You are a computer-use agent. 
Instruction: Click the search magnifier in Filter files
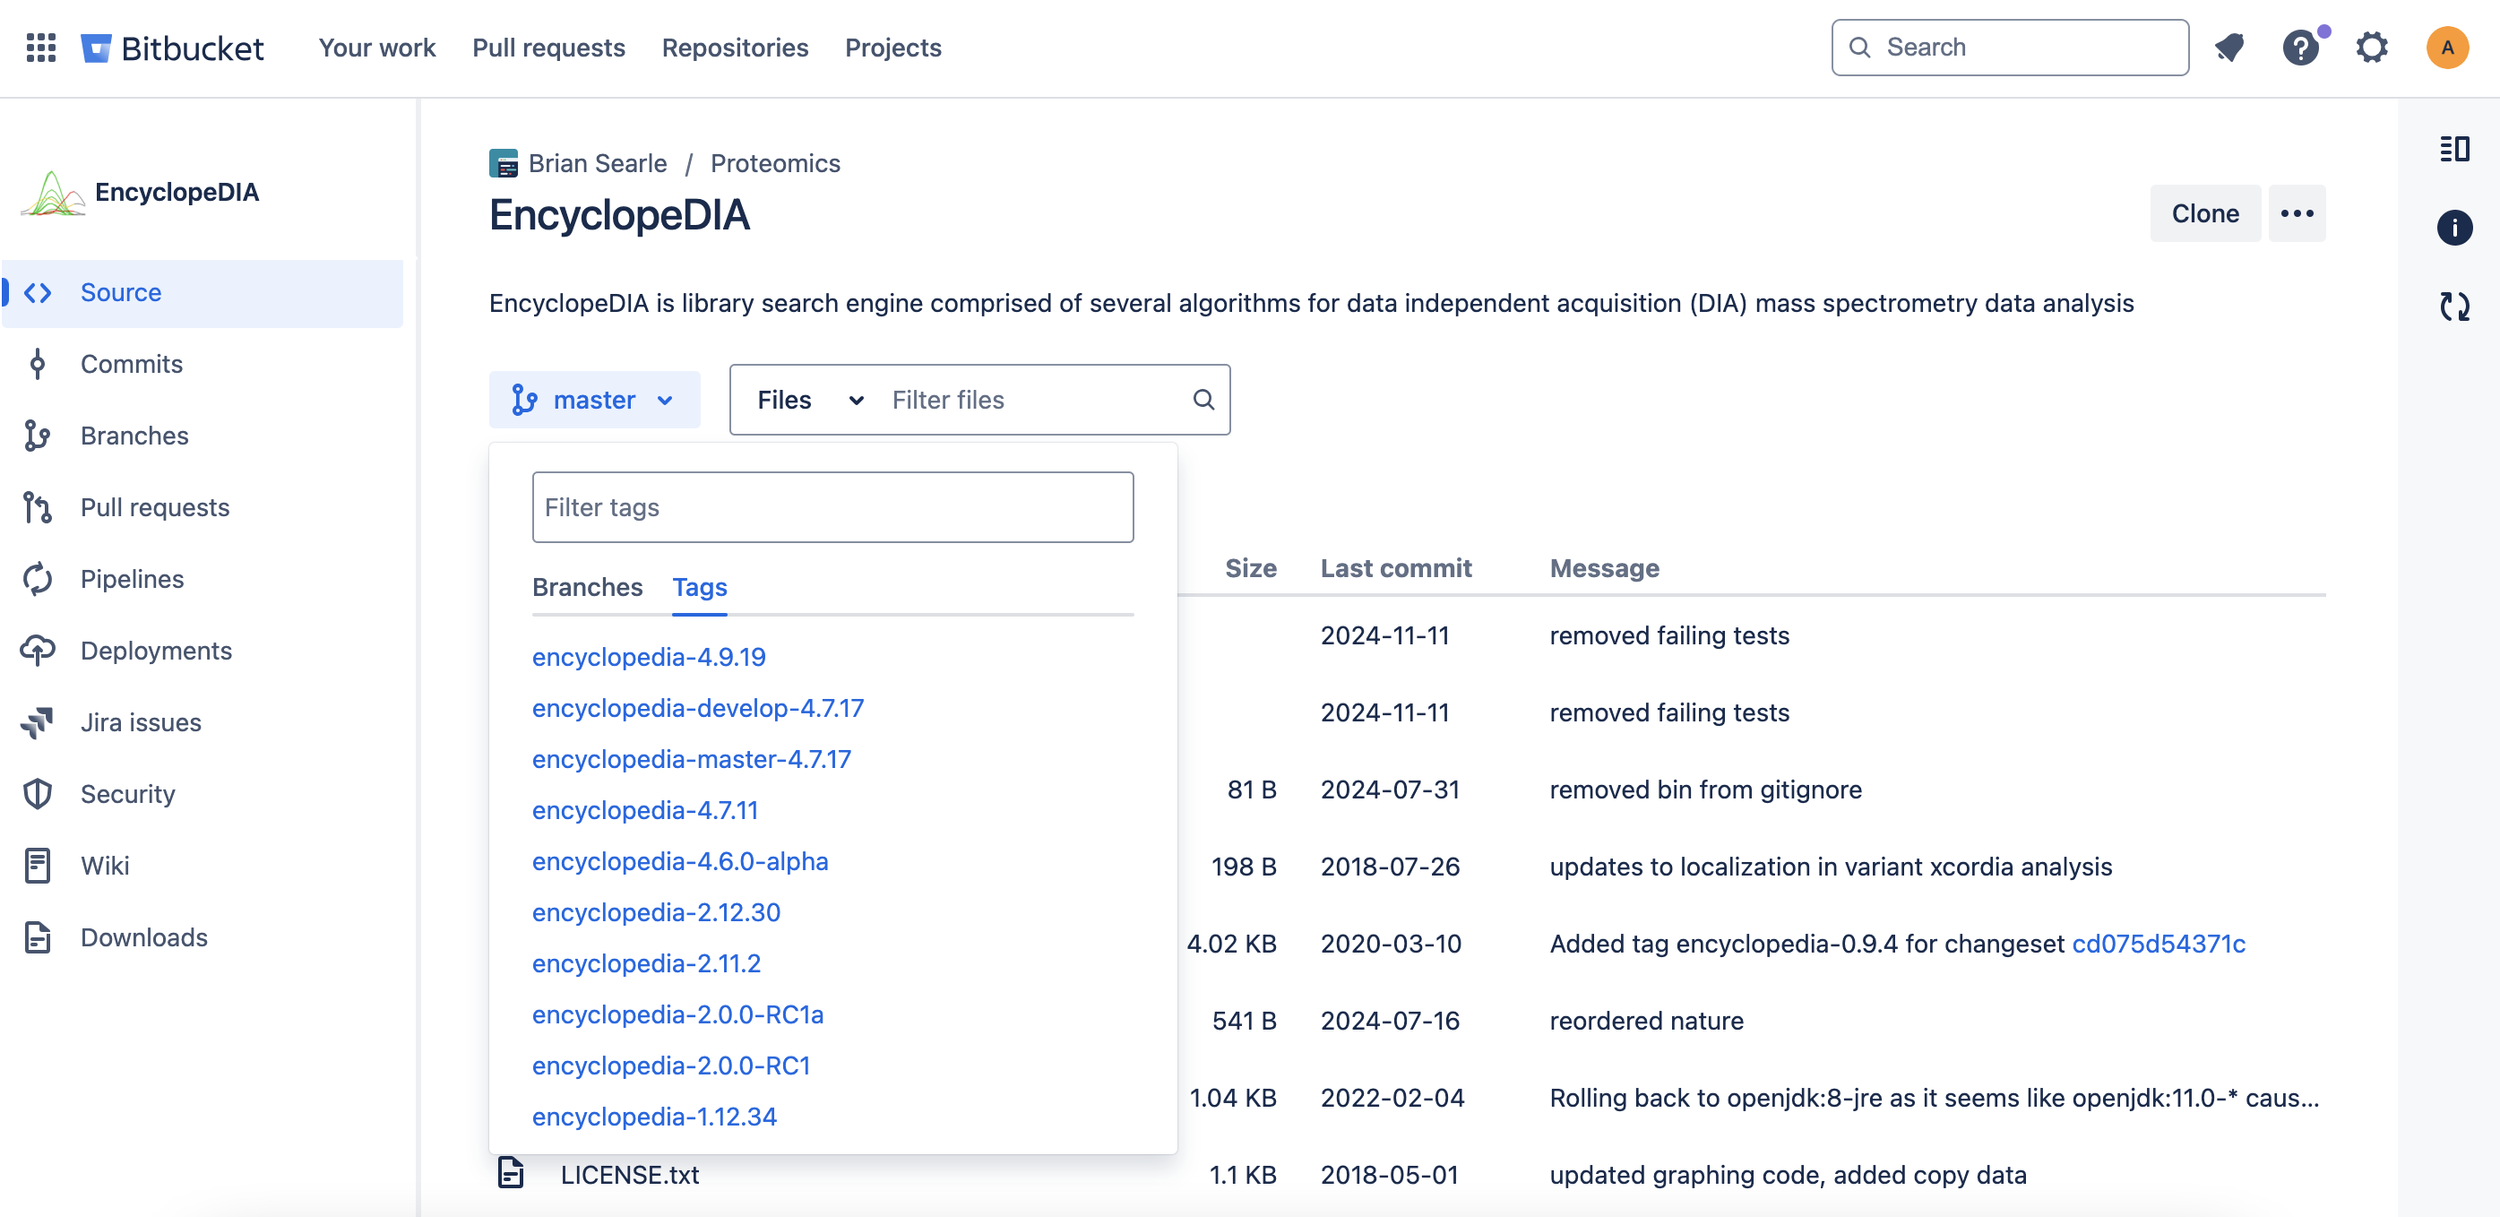[1203, 400]
